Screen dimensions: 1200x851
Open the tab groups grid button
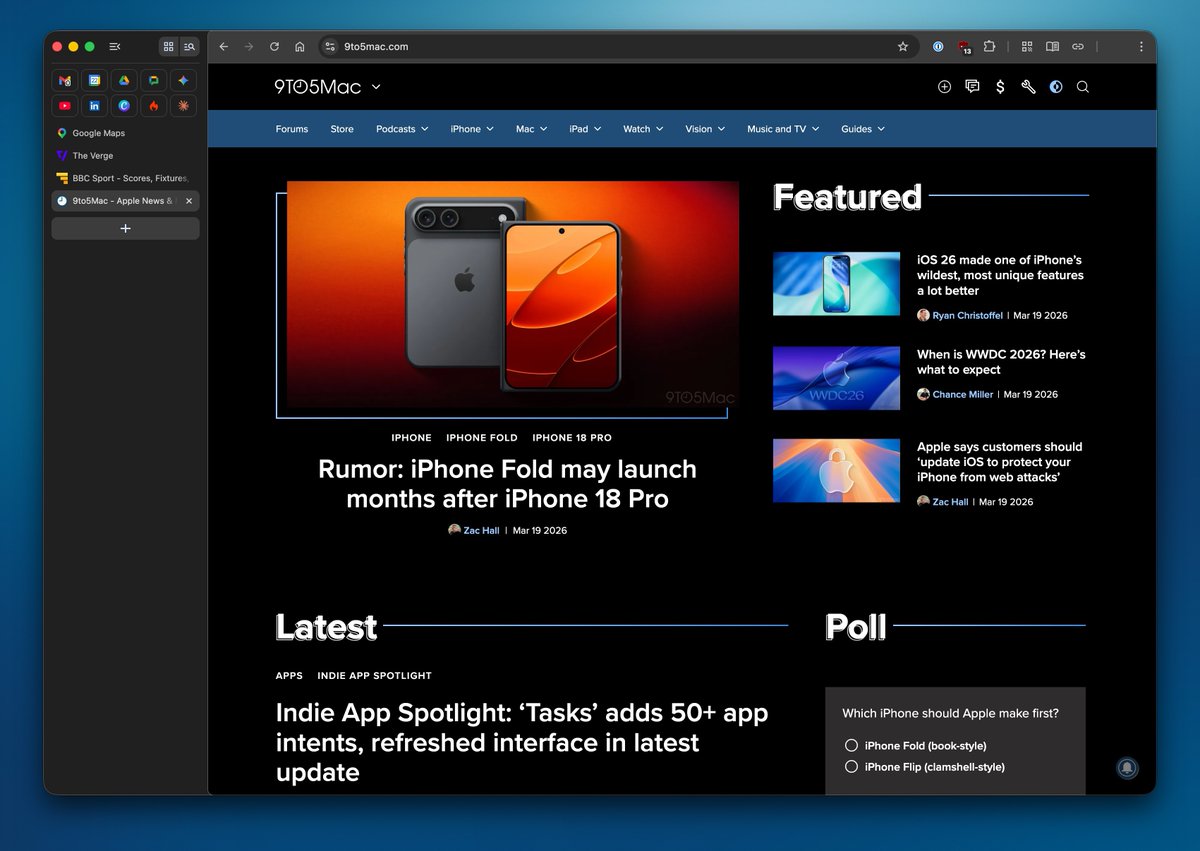[168, 46]
